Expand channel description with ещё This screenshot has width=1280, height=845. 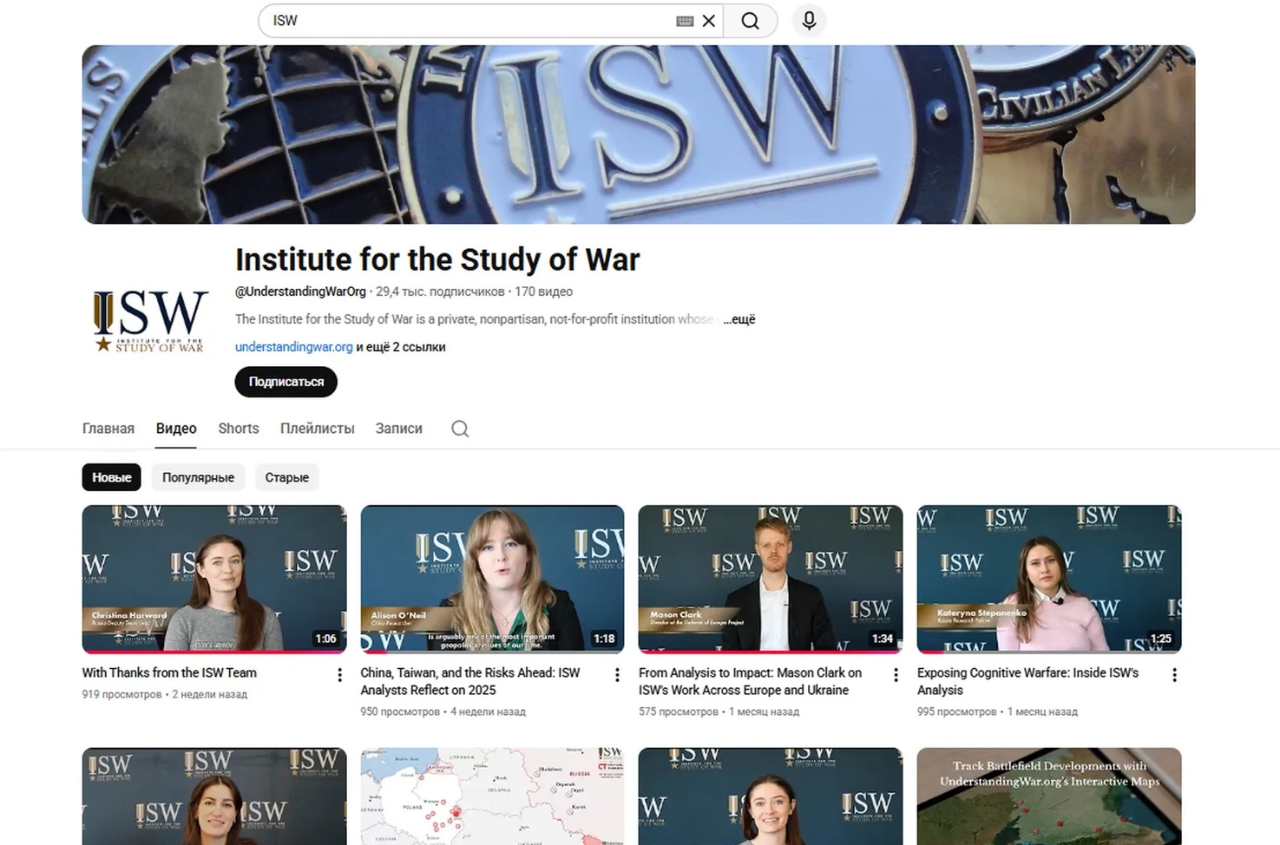(x=741, y=320)
